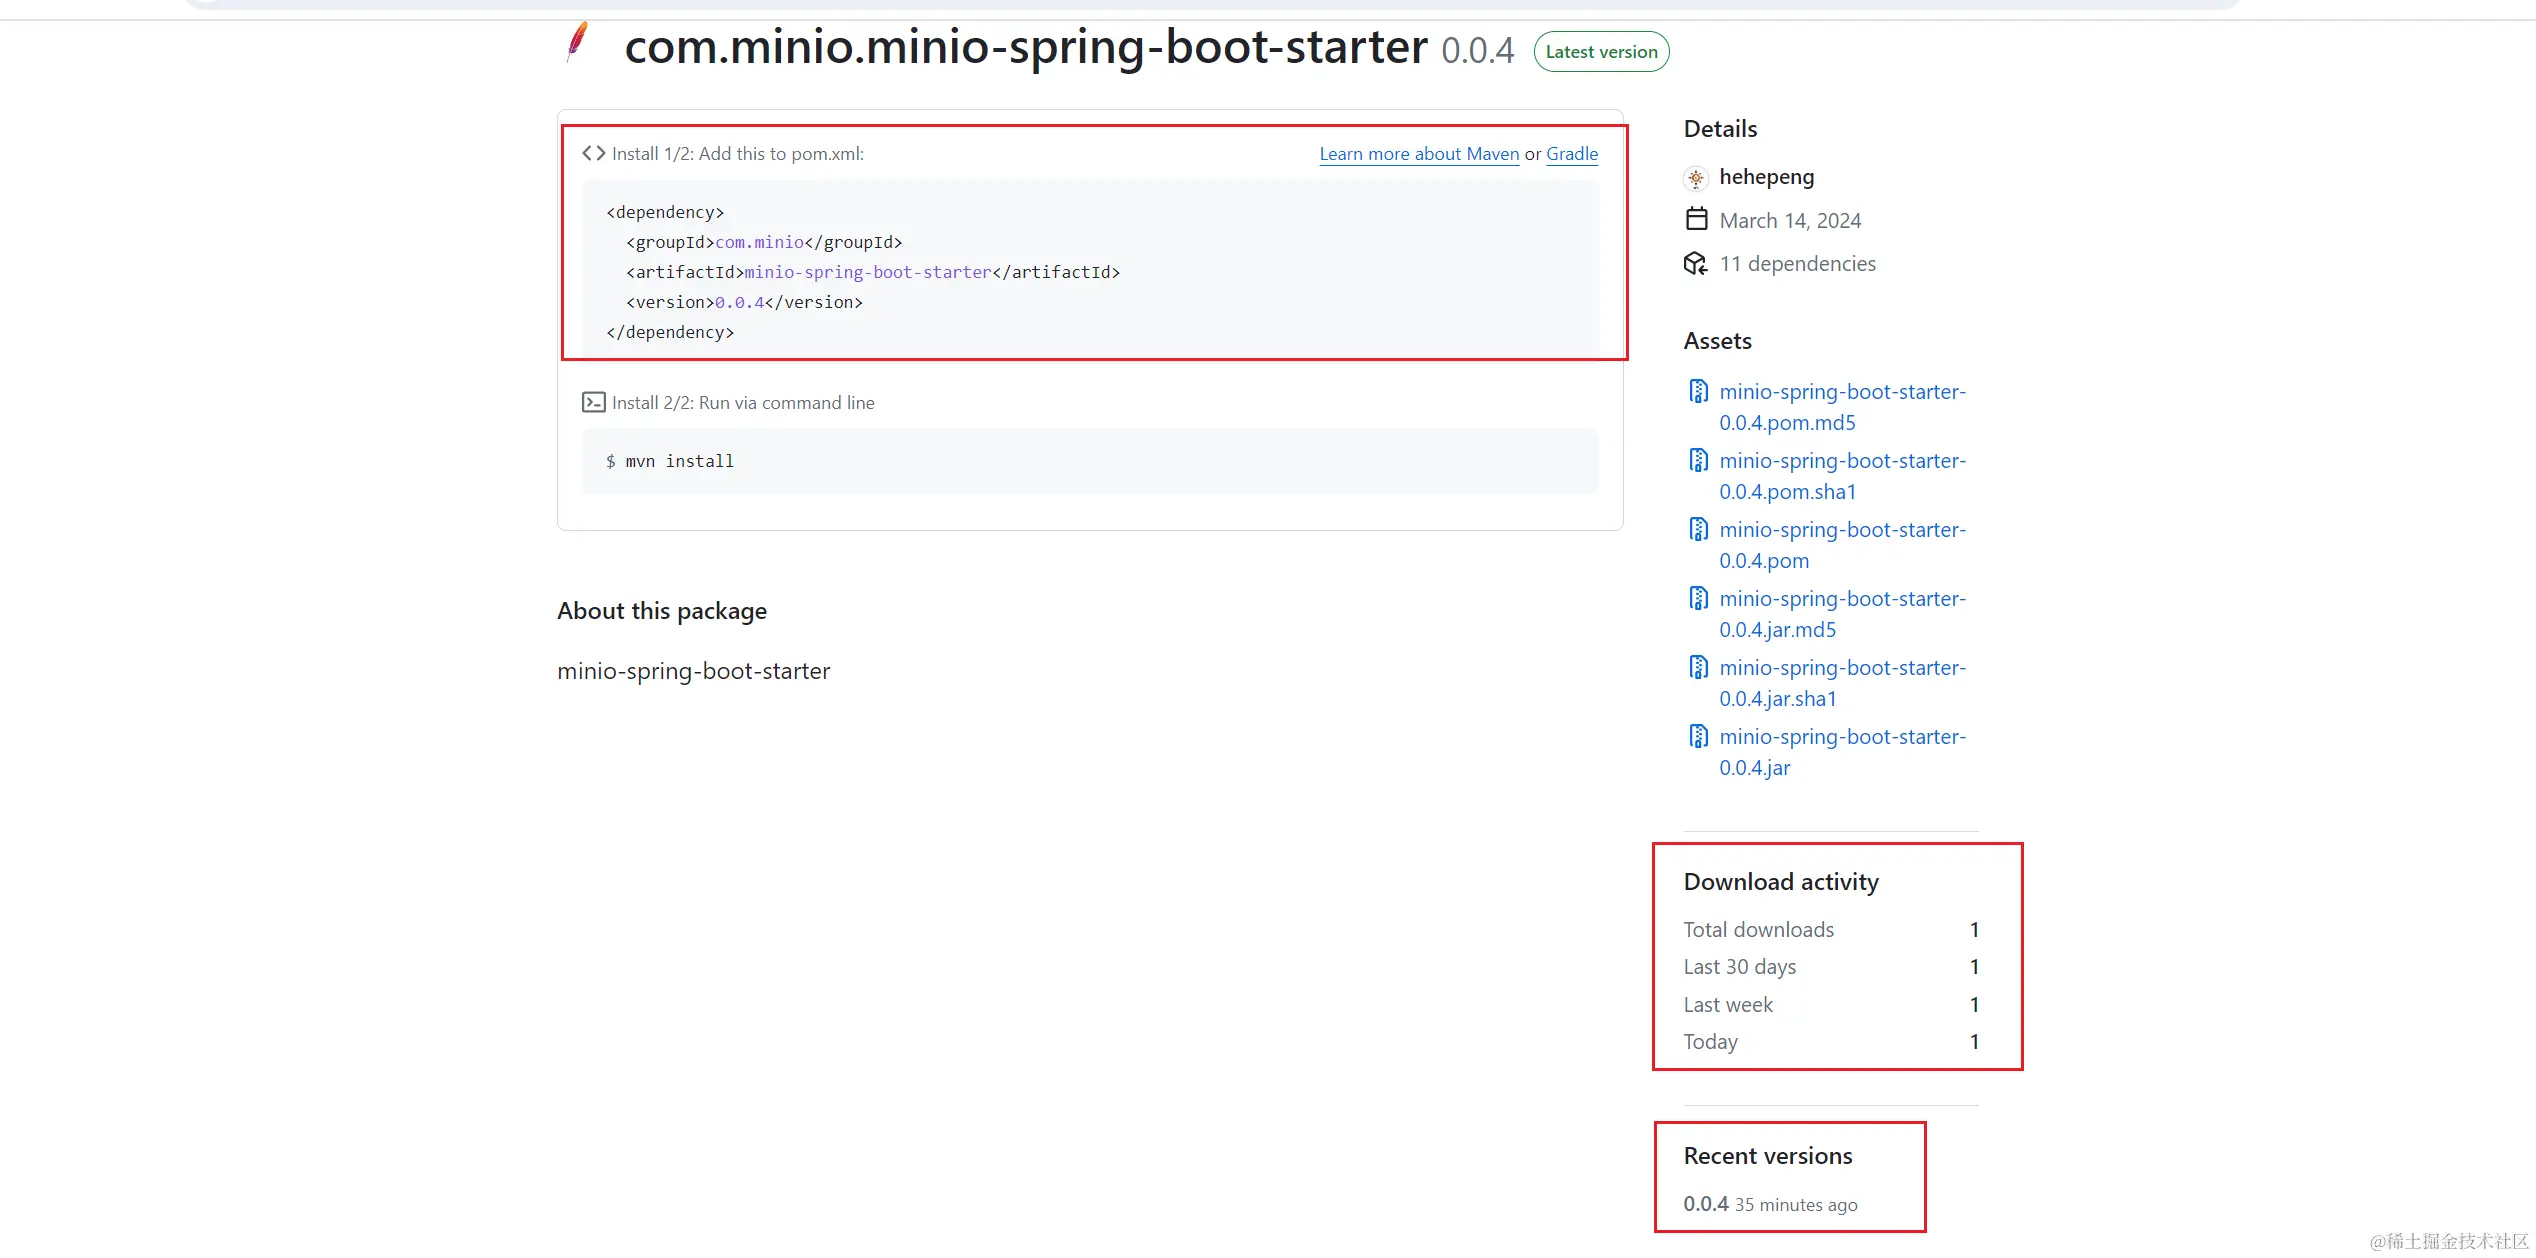Click the Latest version badge
The image size is (2536, 1258).
tap(1601, 52)
